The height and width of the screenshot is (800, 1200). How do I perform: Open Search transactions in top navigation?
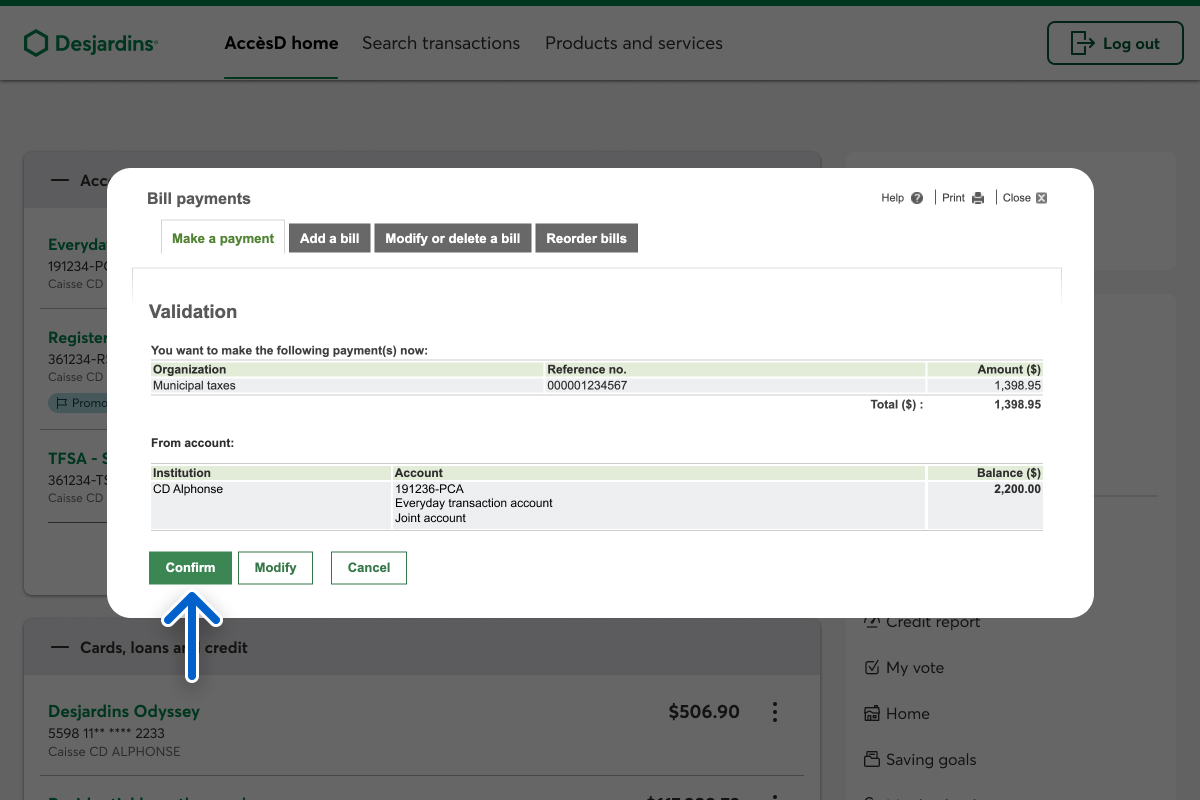pos(441,43)
